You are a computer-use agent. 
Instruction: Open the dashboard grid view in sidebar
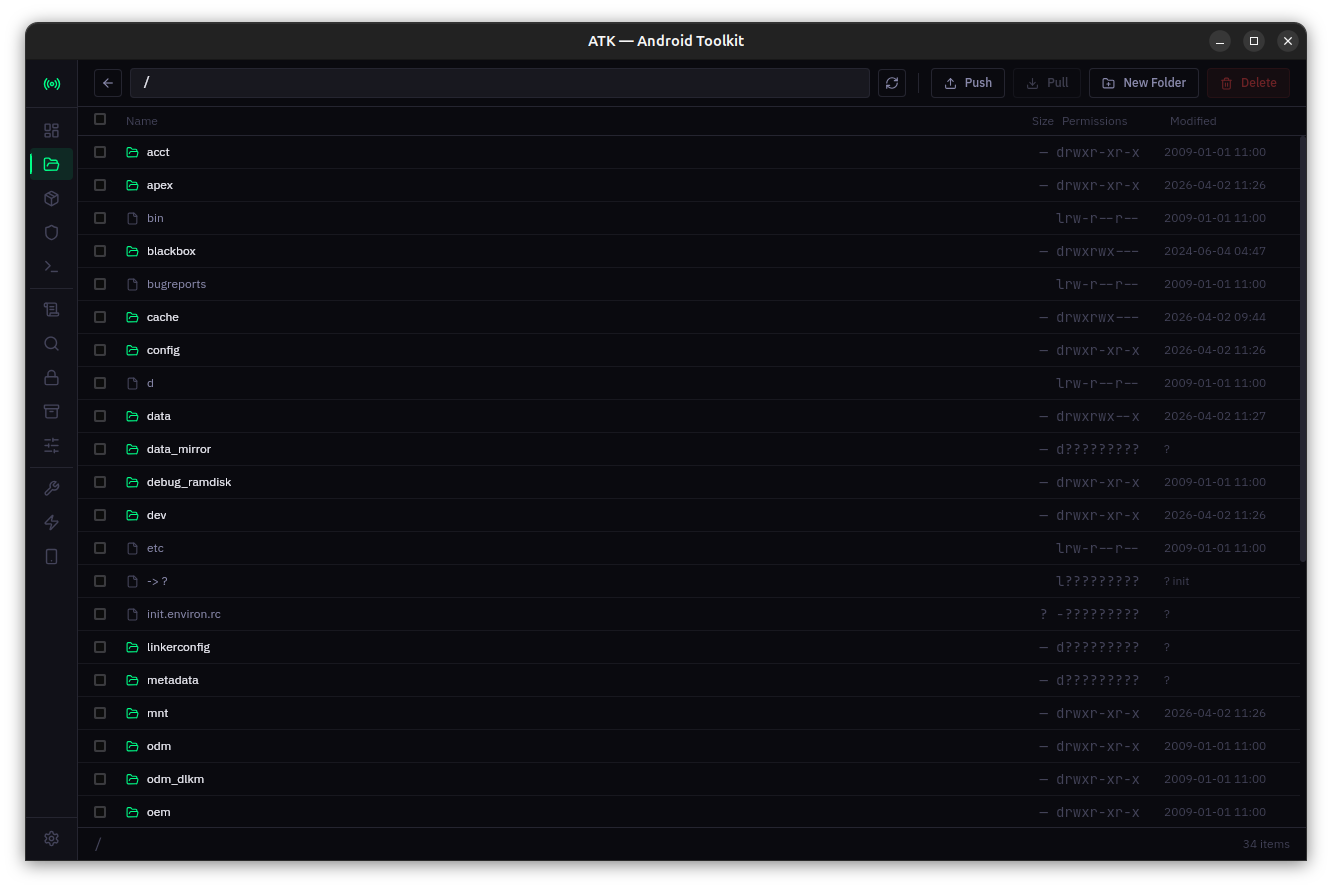coord(52,130)
